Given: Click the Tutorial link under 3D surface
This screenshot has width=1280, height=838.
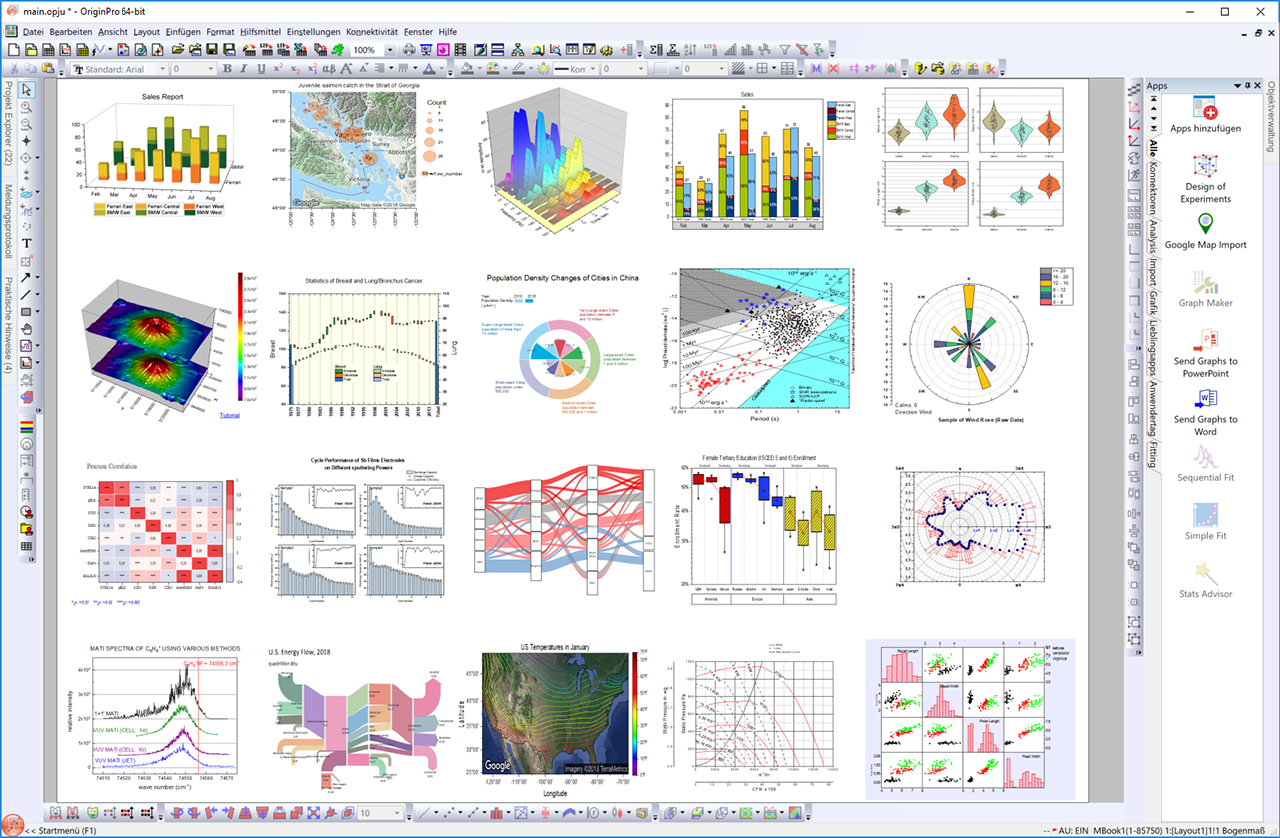Looking at the screenshot, I should click(x=231, y=413).
